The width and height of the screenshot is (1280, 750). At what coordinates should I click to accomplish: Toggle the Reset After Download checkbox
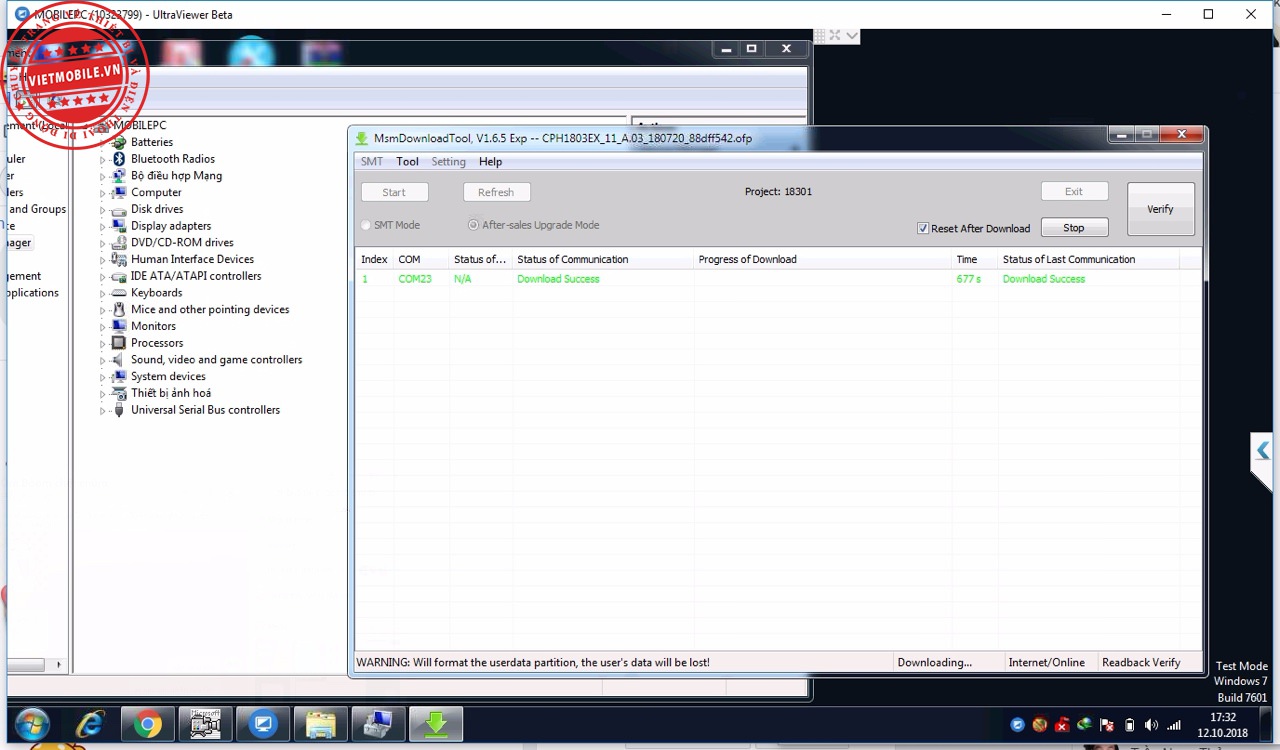tap(923, 228)
